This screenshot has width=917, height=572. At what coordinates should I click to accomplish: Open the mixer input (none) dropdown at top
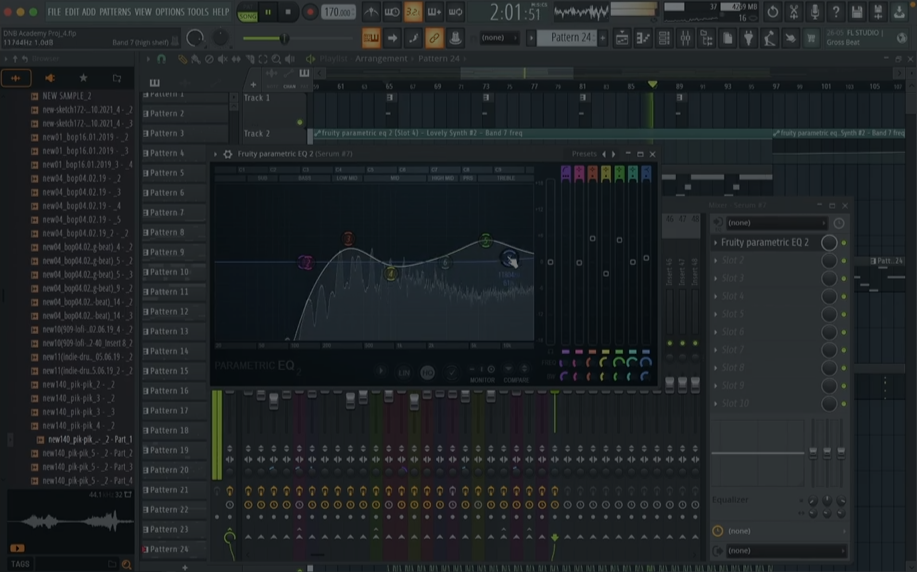click(x=777, y=223)
